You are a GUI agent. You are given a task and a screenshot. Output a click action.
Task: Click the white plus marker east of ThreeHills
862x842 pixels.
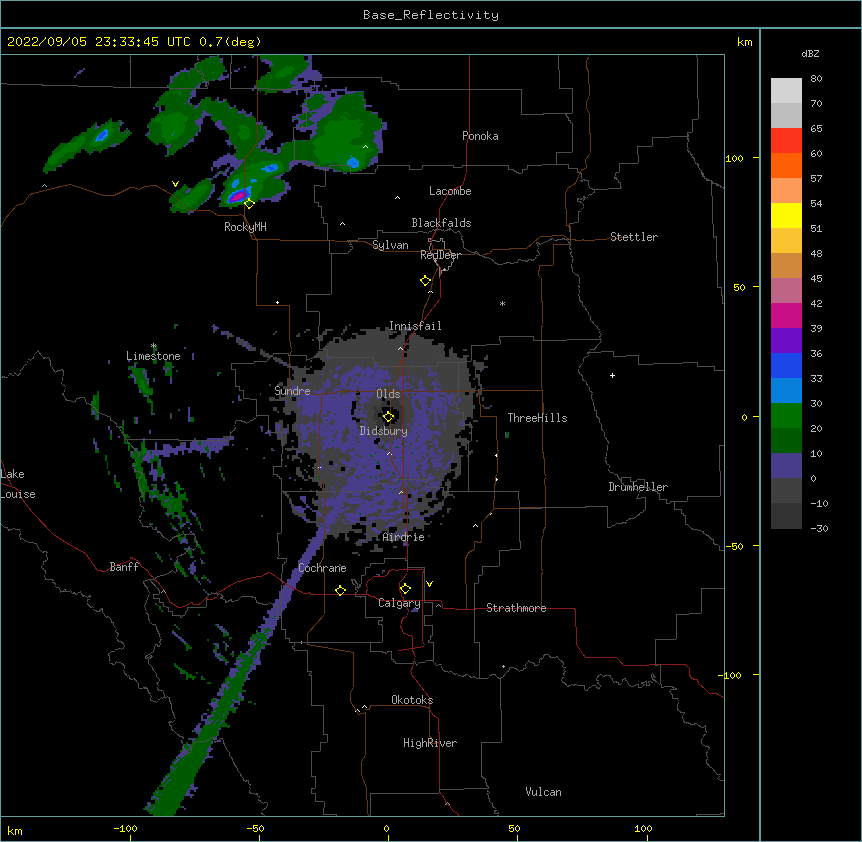coord(612,375)
